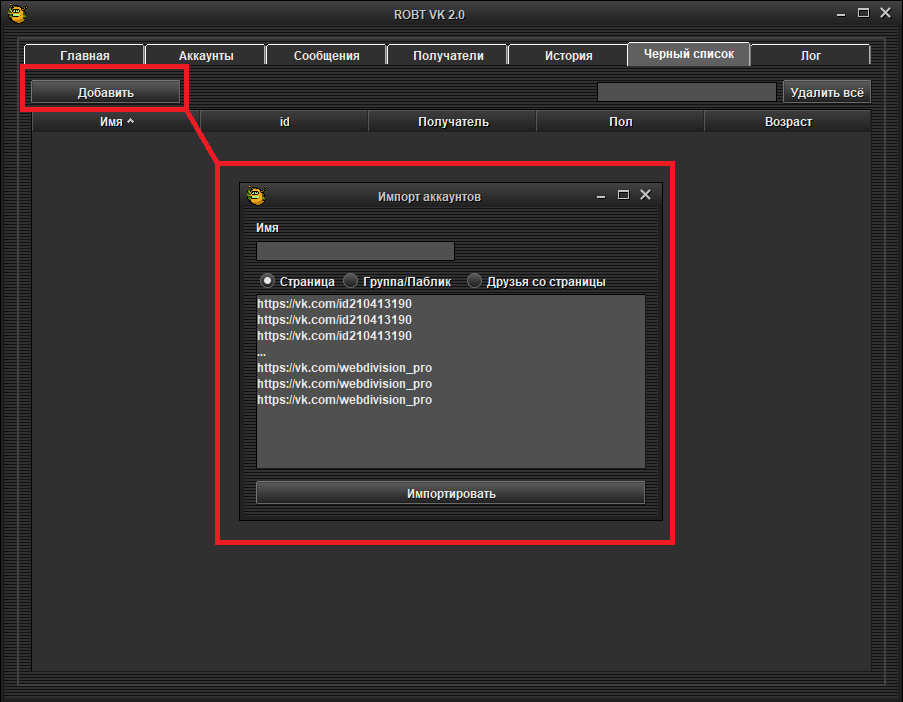The width and height of the screenshot is (903, 702).
Task: Click the Удалить всё button
Action: coord(826,92)
